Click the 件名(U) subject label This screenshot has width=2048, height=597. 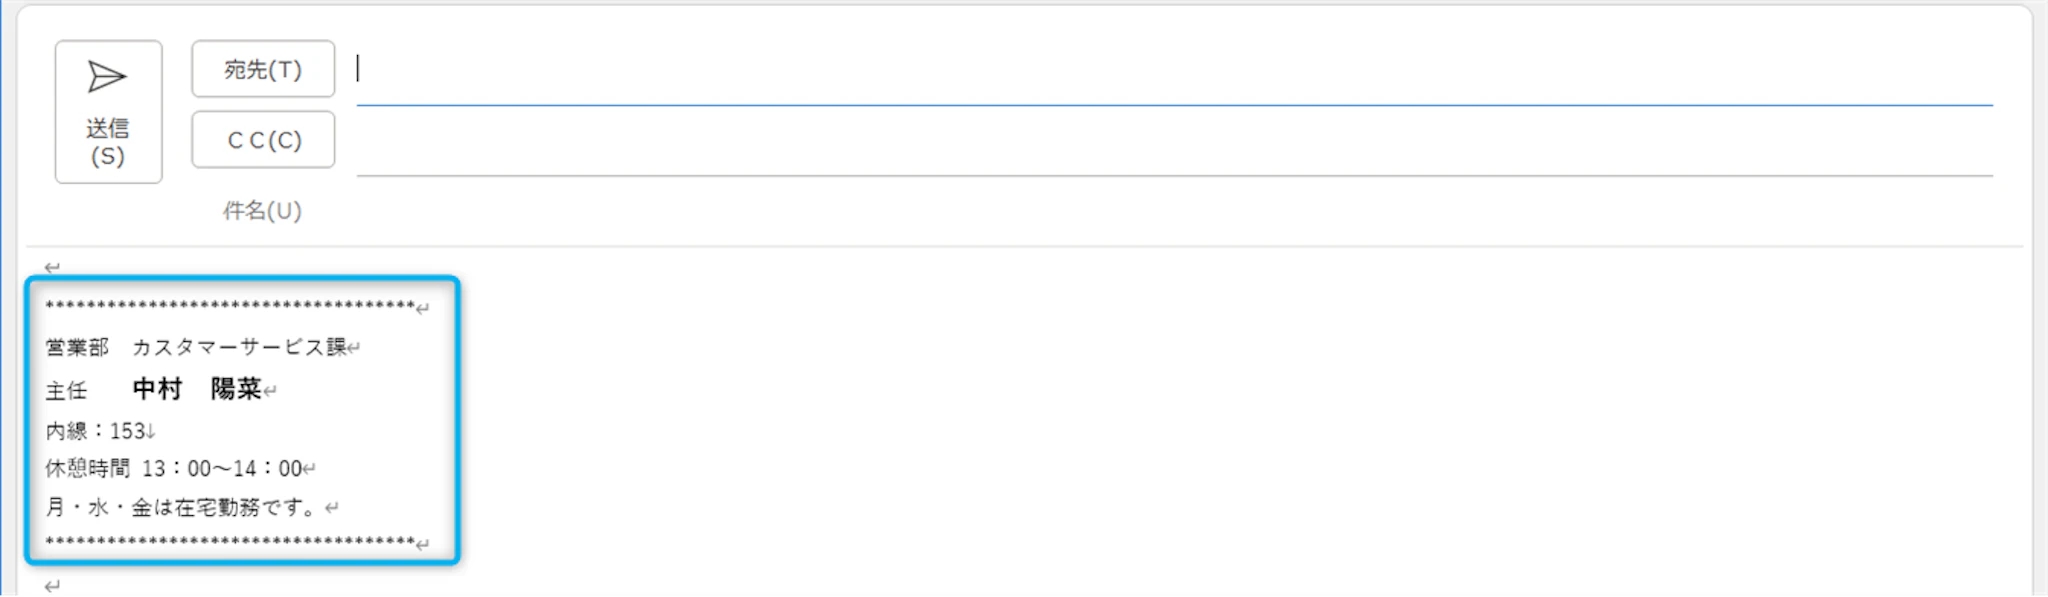point(262,210)
